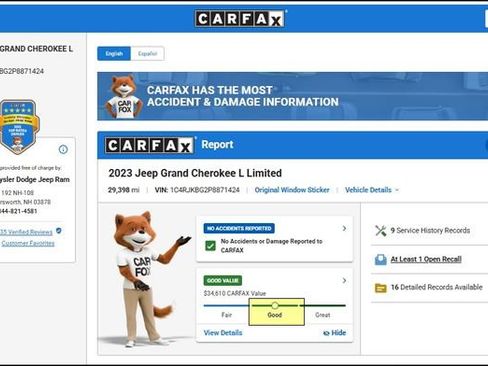
Task: Click the Good label on value scale
Action: click(x=275, y=315)
